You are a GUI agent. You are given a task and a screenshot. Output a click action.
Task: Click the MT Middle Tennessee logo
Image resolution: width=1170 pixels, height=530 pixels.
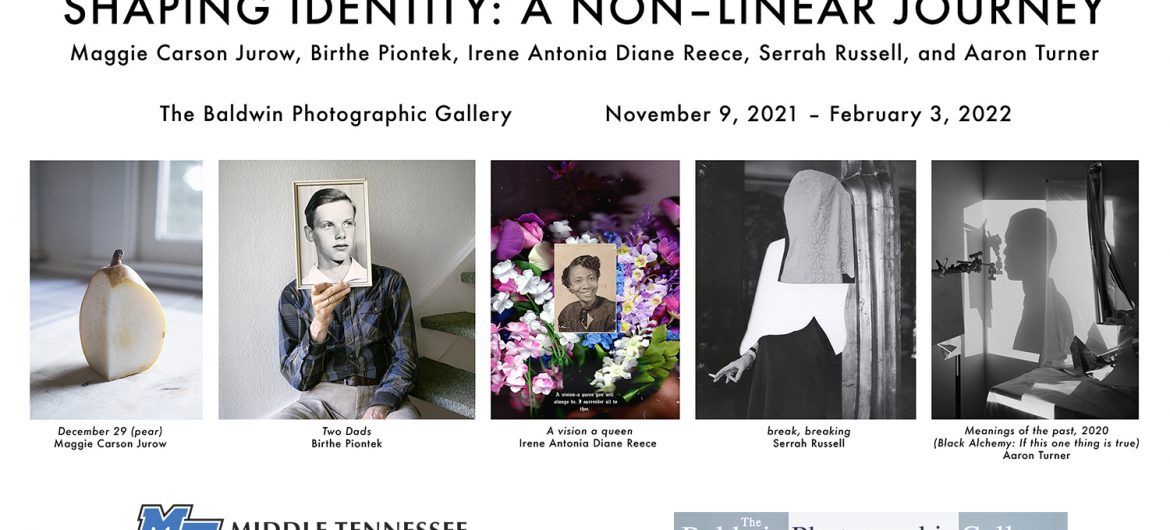tap(302, 518)
